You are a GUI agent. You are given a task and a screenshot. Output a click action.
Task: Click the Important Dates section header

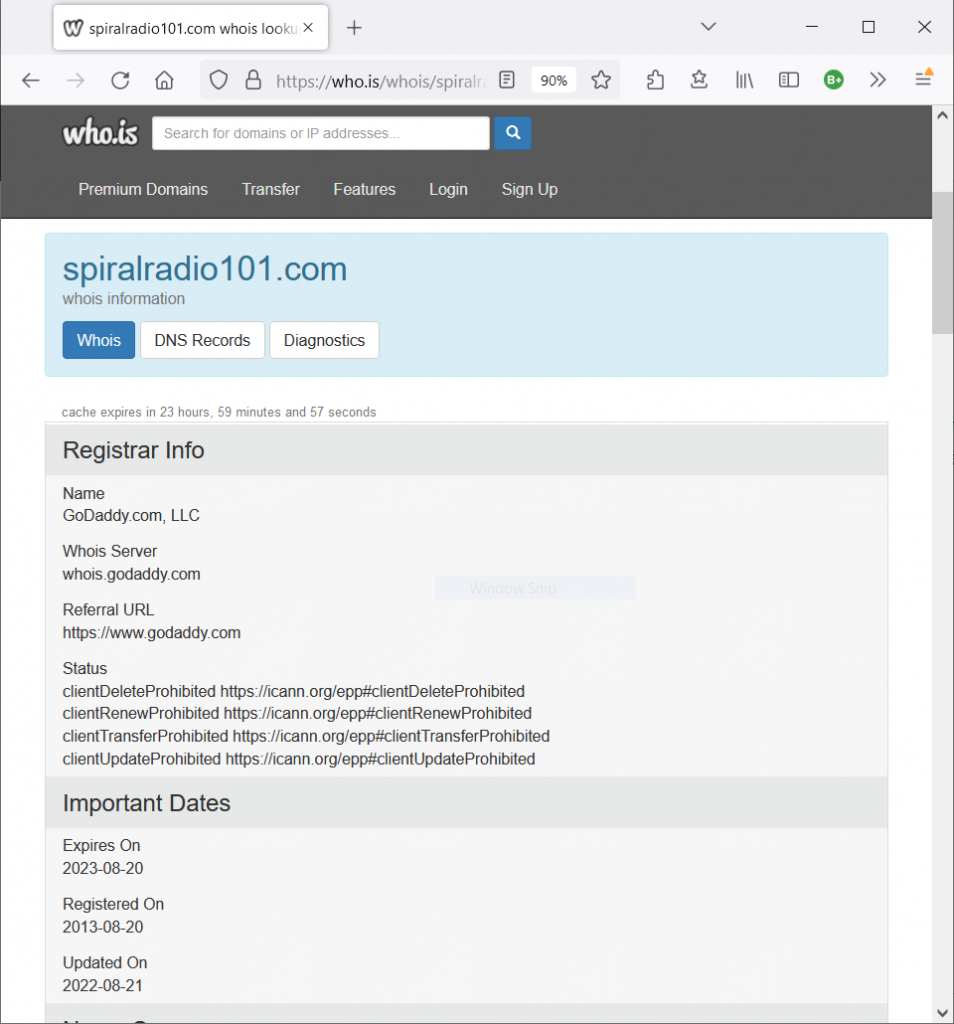click(x=466, y=803)
